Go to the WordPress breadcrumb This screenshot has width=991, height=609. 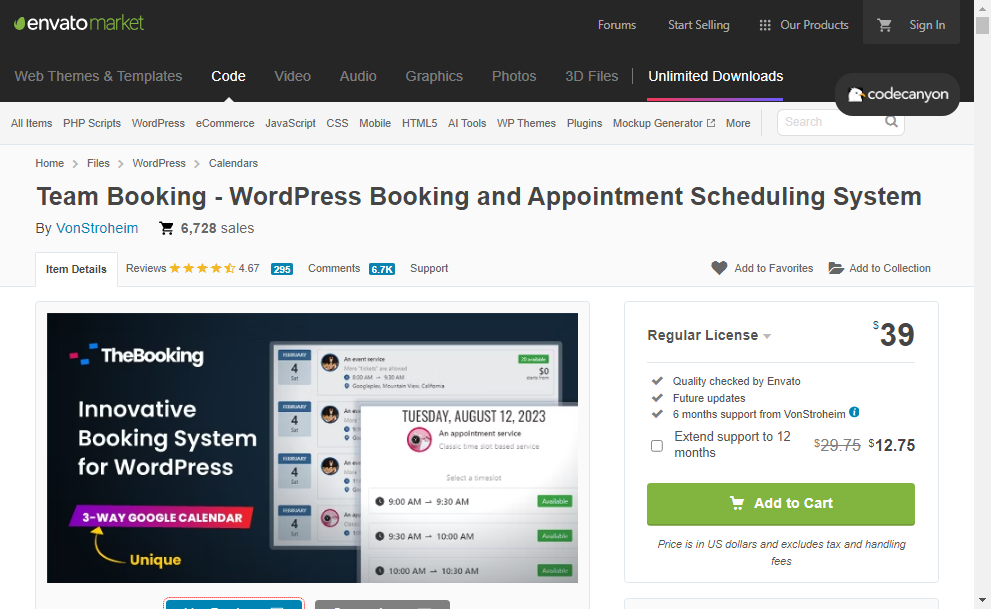tap(159, 163)
